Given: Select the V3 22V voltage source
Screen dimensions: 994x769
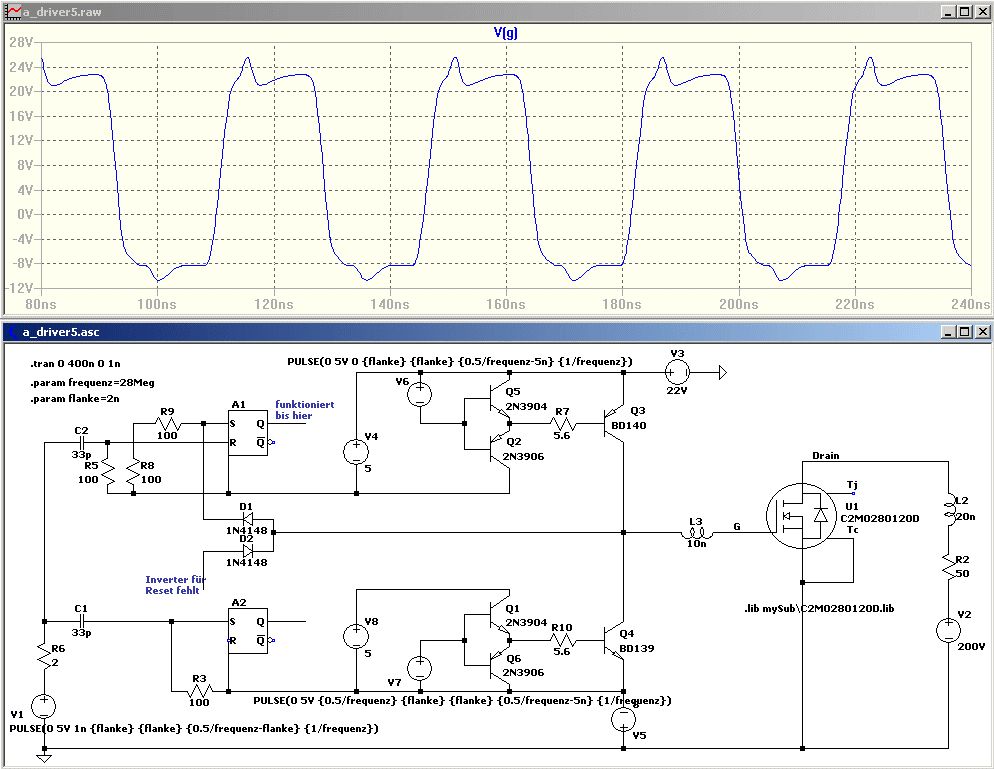Looking at the screenshot, I should tap(677, 373).
